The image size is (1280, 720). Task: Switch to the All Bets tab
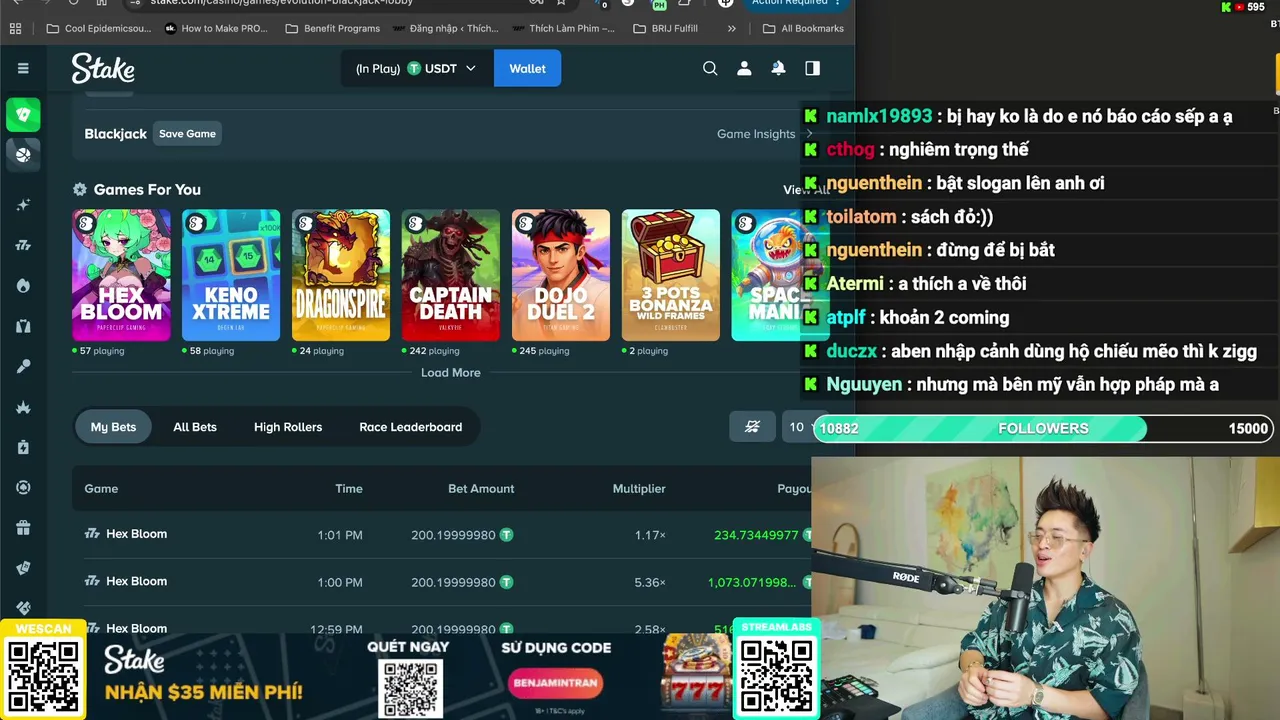(x=195, y=427)
